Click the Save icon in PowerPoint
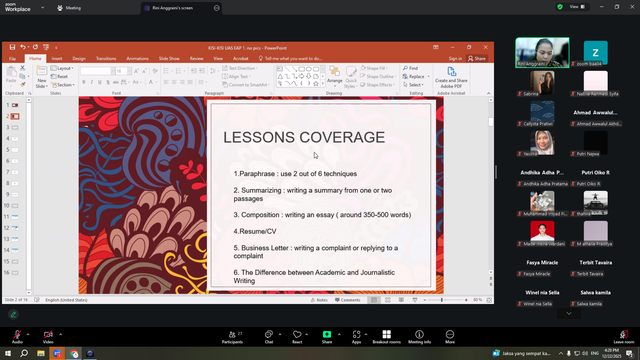 pos(12,47)
